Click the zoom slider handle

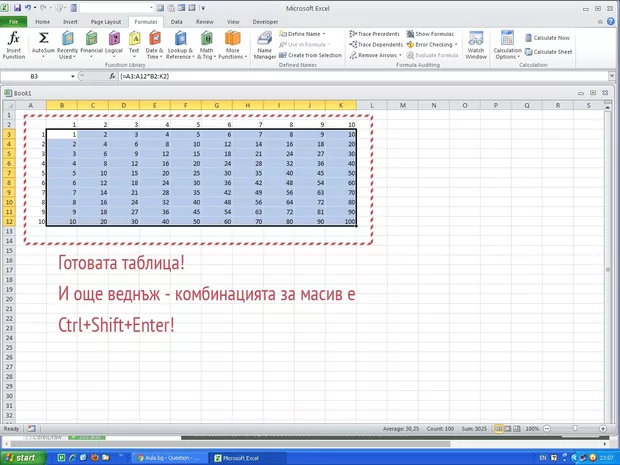[x=575, y=429]
